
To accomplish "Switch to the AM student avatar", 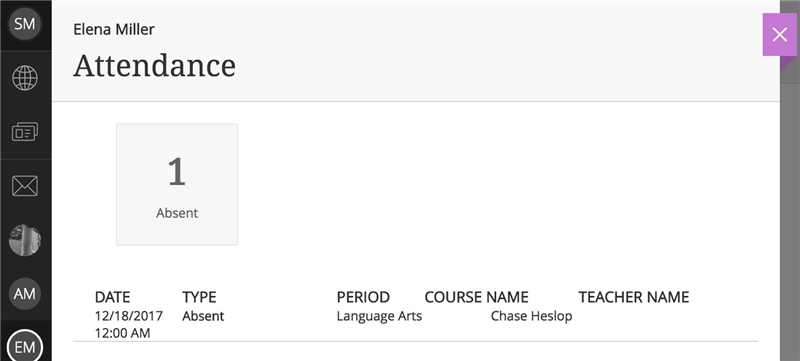I will pyautogui.click(x=24, y=294).
